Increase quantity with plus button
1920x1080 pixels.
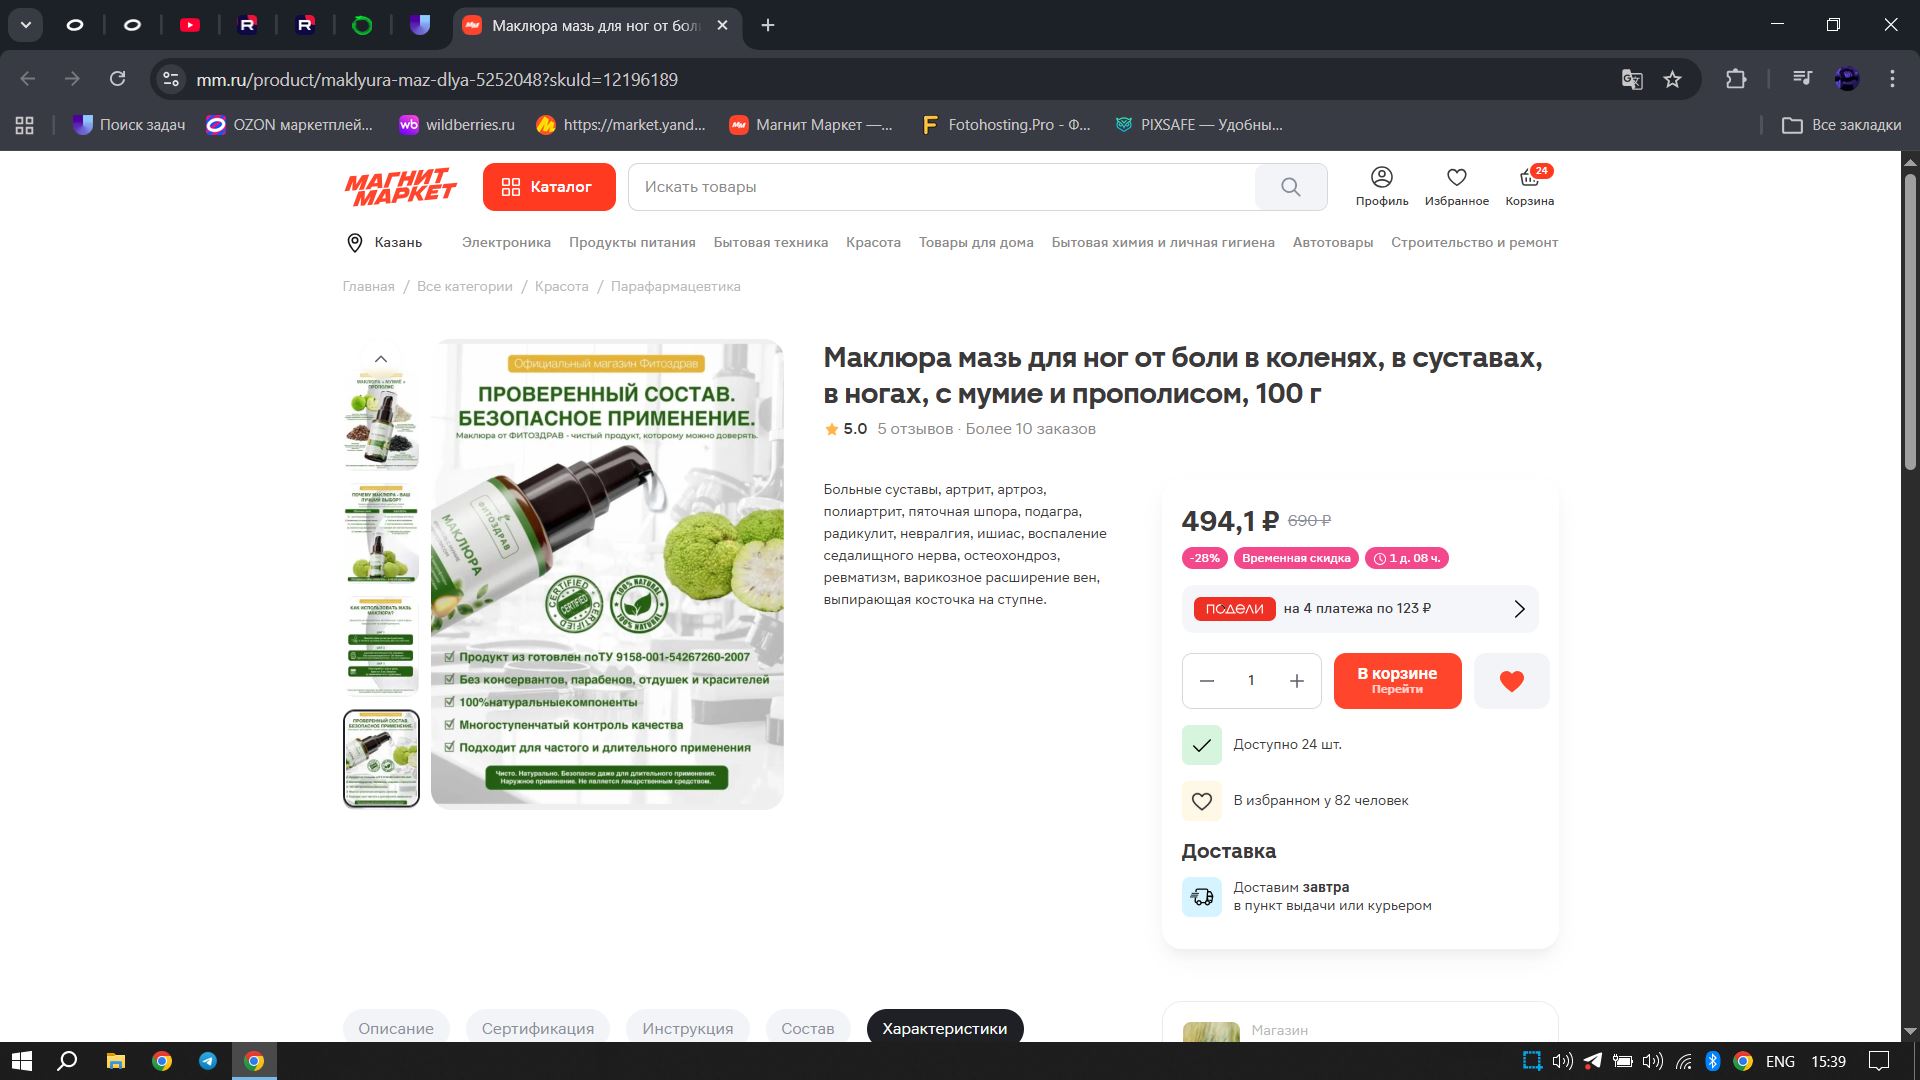(1297, 681)
